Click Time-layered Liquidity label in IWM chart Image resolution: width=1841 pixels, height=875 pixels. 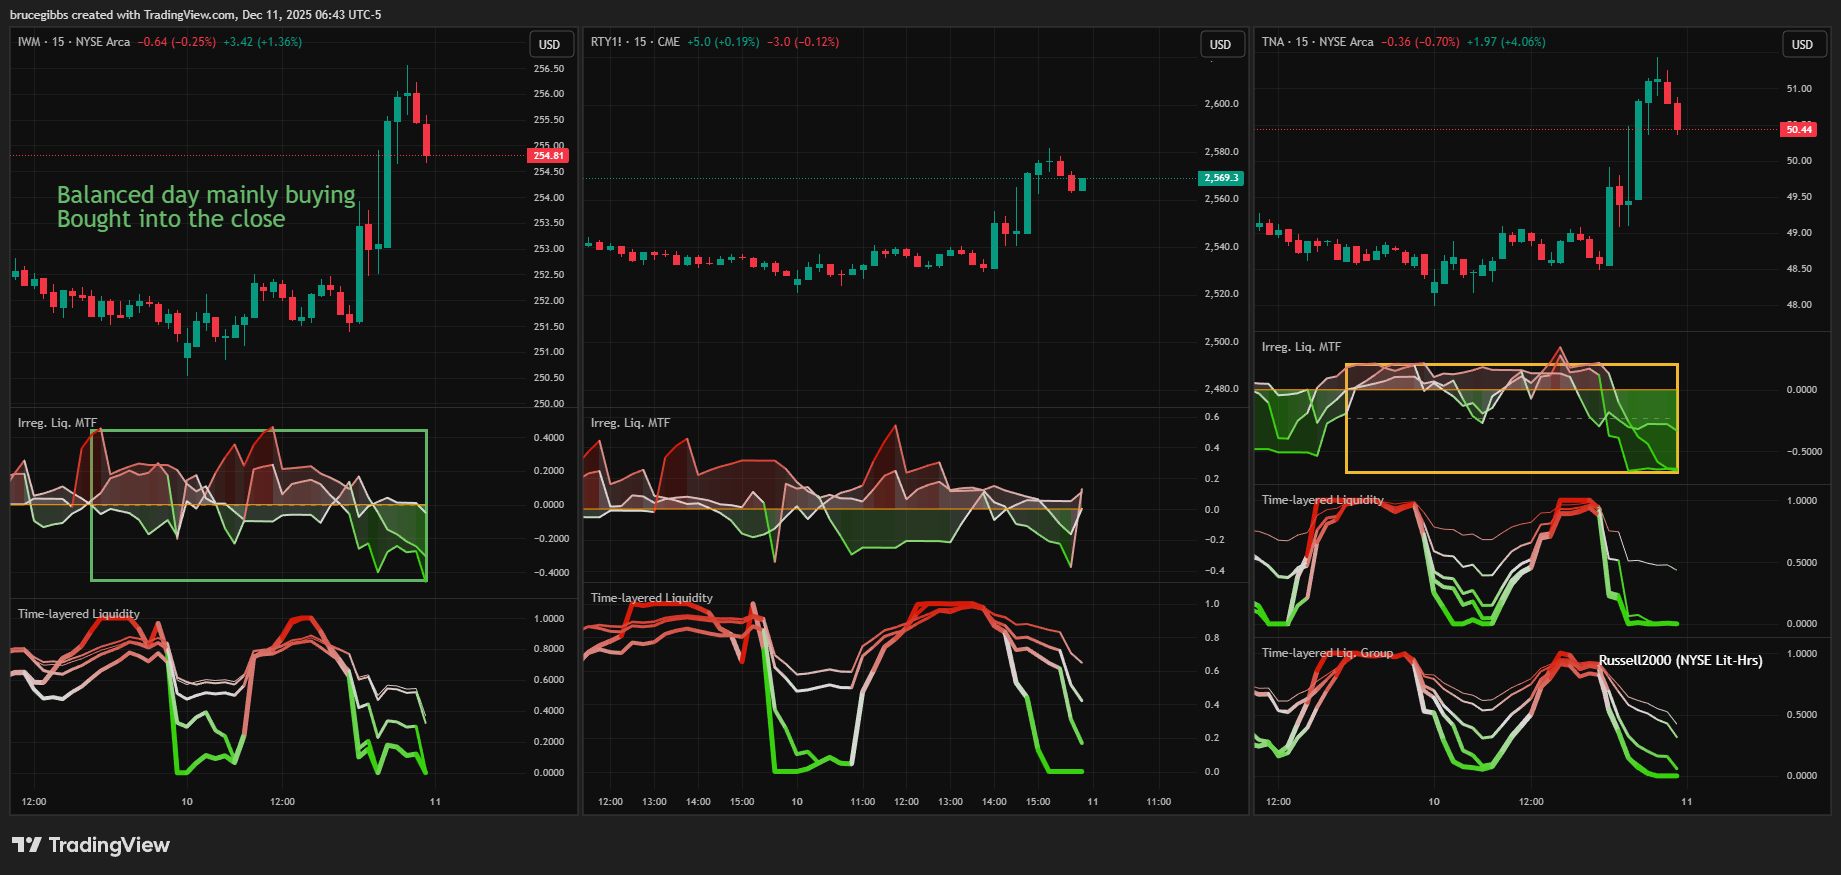[78, 614]
